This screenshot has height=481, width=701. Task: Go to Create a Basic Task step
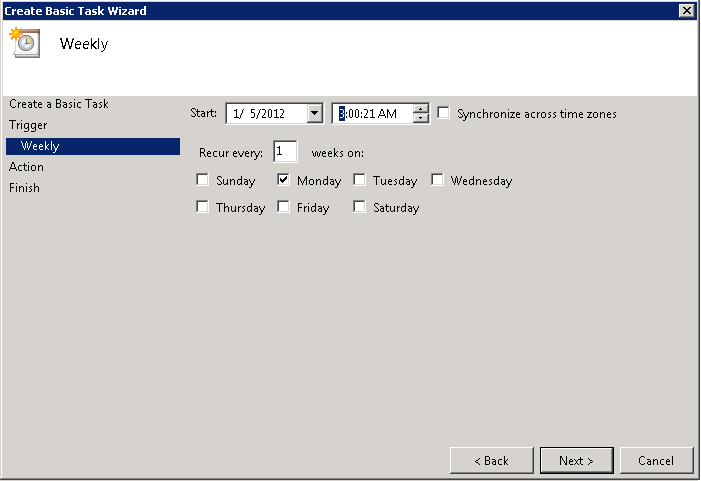pos(59,104)
